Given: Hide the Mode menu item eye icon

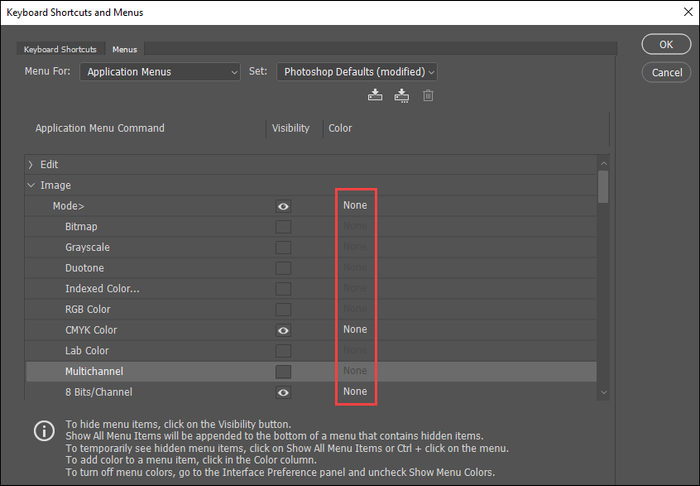Looking at the screenshot, I should pos(284,206).
